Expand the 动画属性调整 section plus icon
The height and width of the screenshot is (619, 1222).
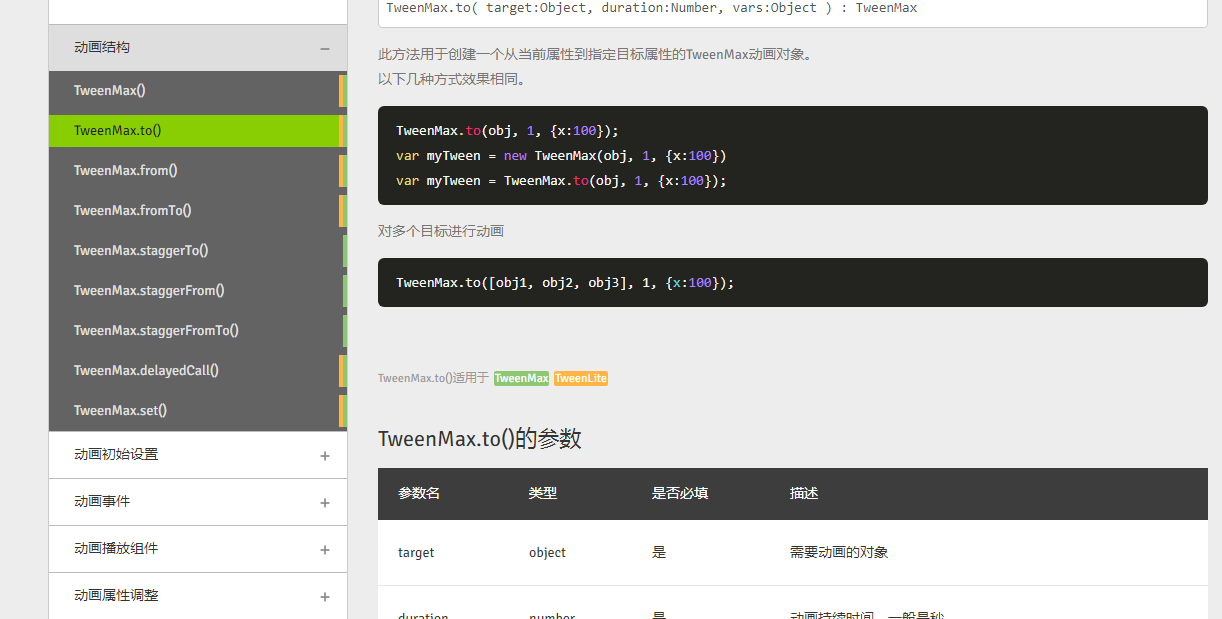coord(325,597)
